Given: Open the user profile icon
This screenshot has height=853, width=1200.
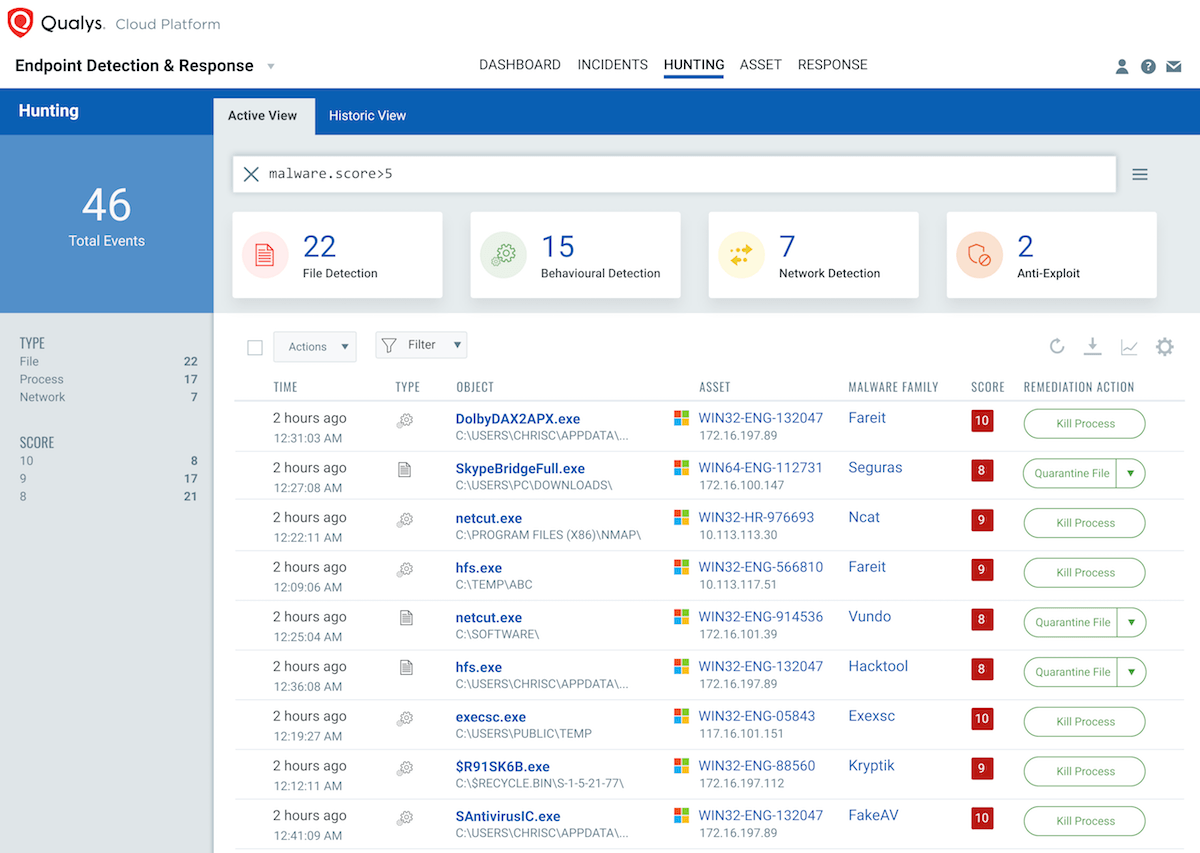Looking at the screenshot, I should point(1122,67).
